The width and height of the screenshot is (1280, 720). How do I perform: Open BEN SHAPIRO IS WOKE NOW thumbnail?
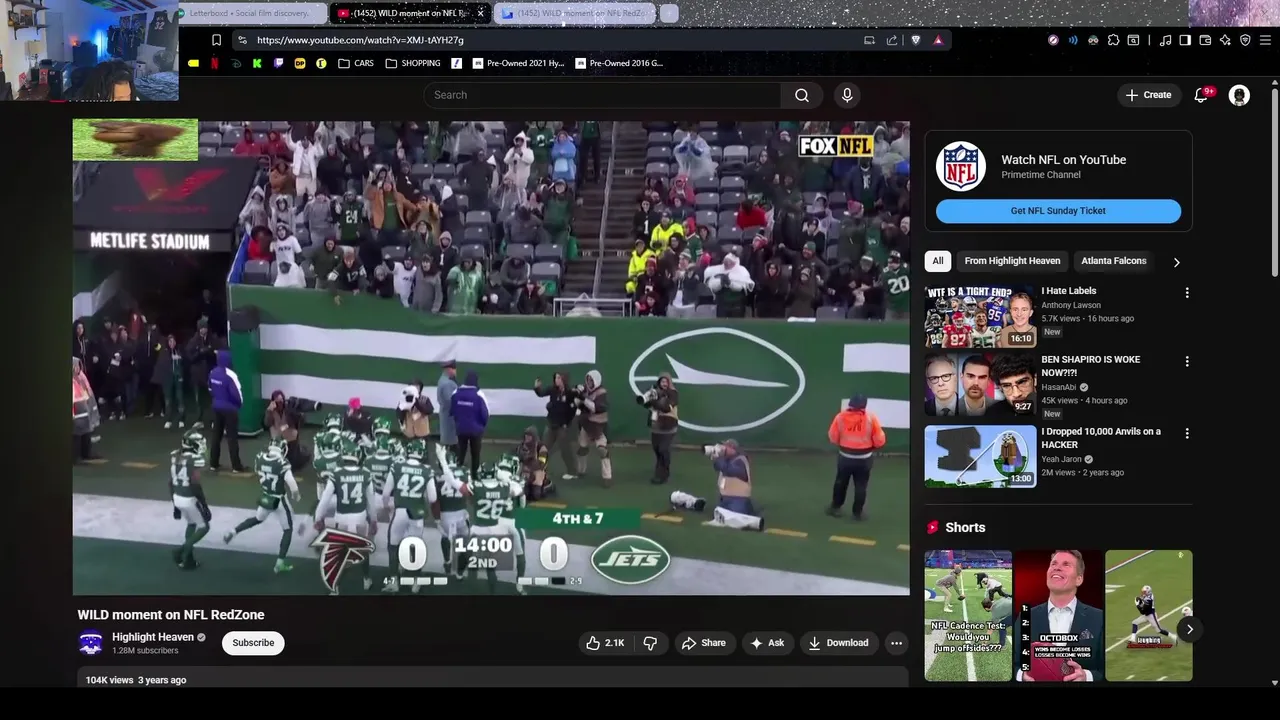980,385
